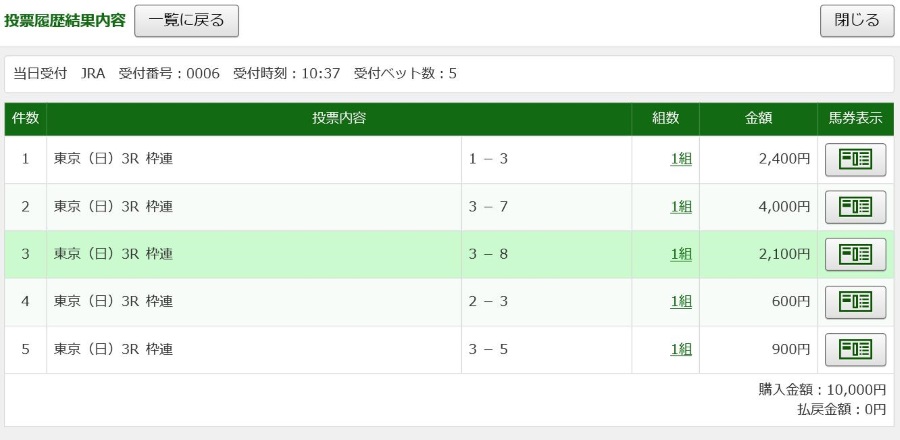Click the 購入金額：10,000円 total text
Viewport: 900px width, 440px height.
[x=822, y=390]
